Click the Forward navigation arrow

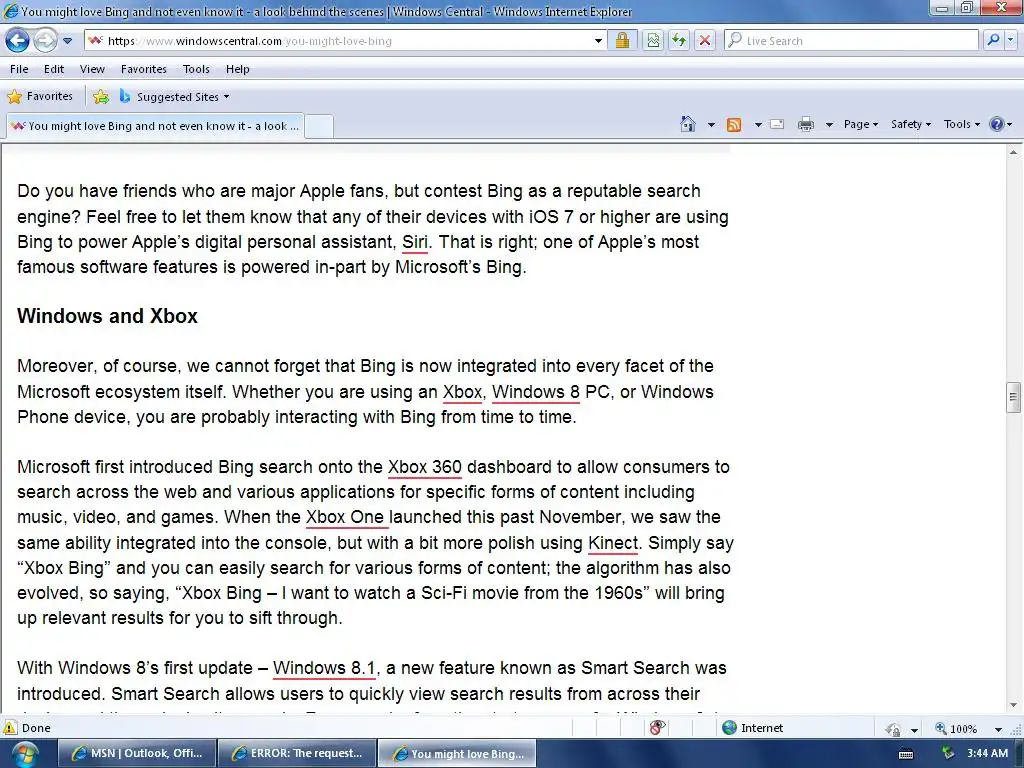point(45,40)
